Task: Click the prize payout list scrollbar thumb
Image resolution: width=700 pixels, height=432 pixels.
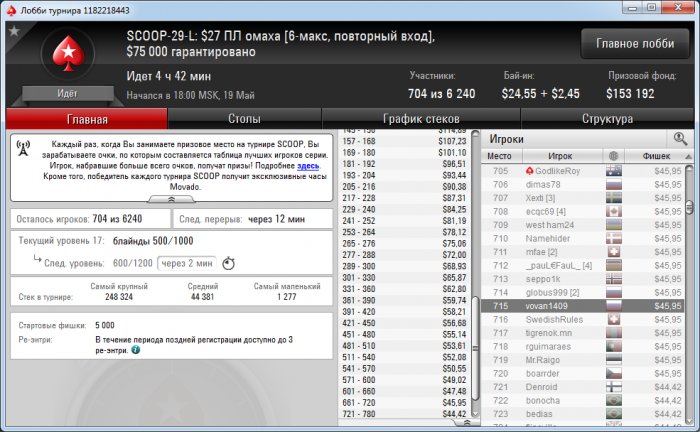Action: pos(475,348)
